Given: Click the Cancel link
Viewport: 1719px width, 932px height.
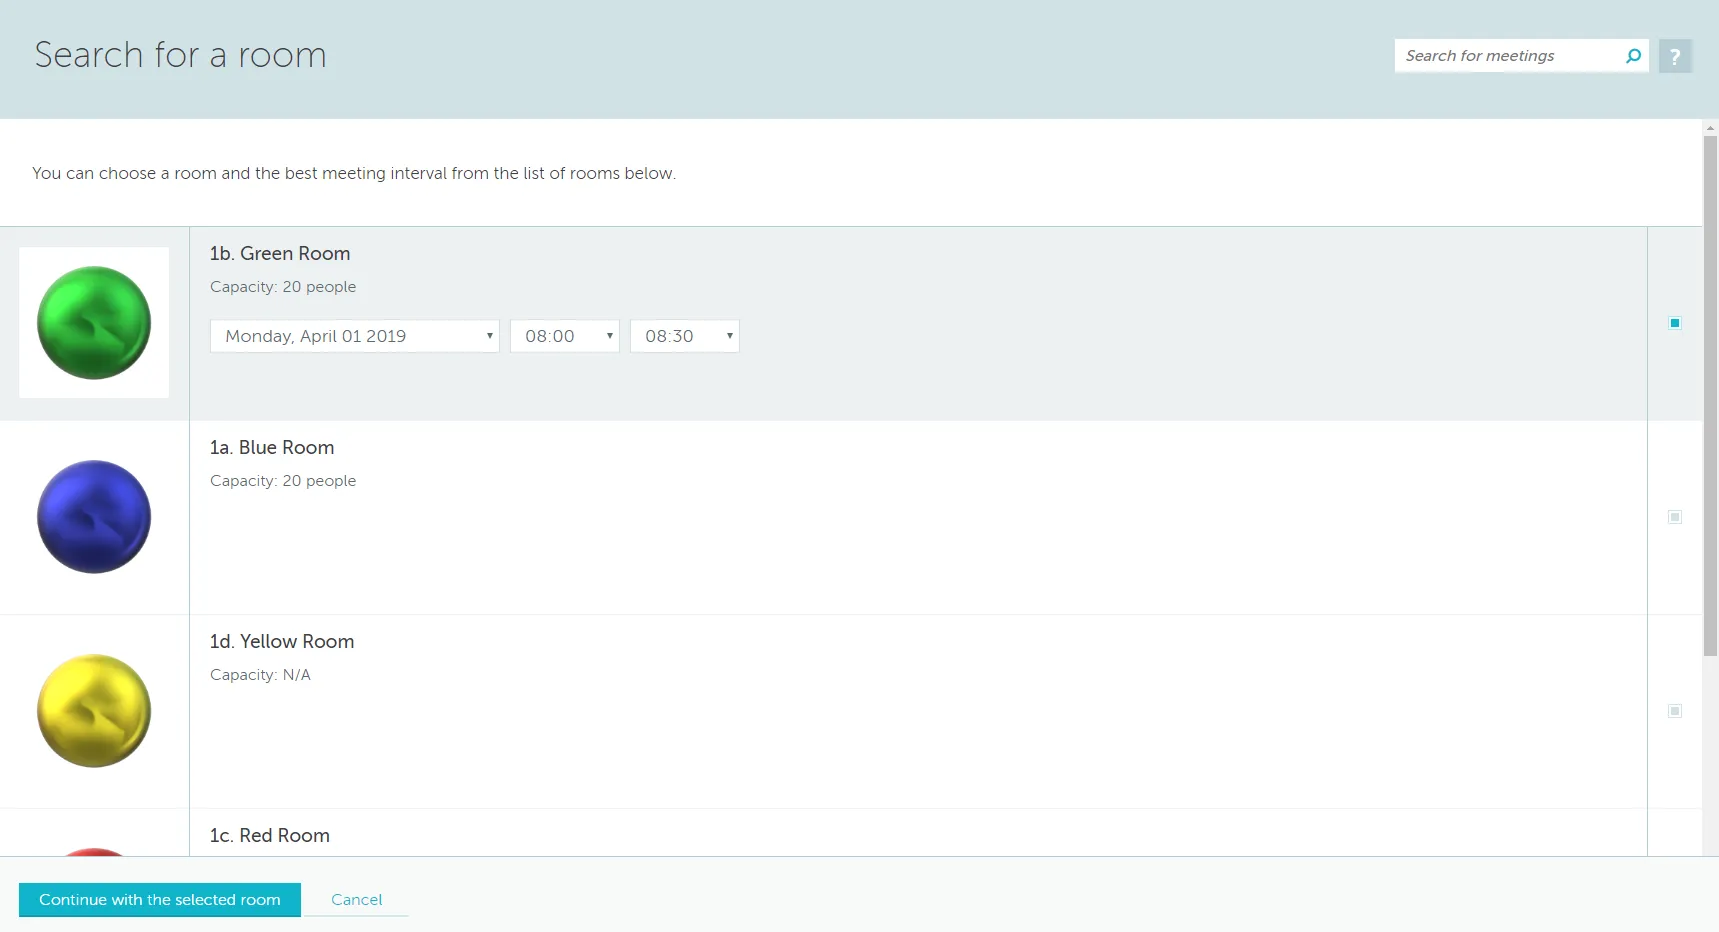Looking at the screenshot, I should 356,900.
